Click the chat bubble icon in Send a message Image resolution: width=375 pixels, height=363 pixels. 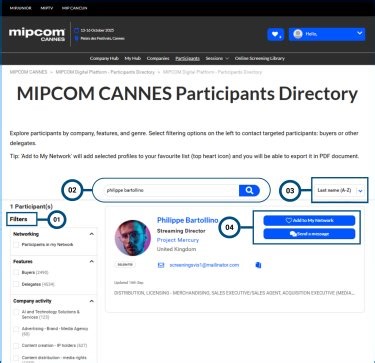(x=293, y=234)
